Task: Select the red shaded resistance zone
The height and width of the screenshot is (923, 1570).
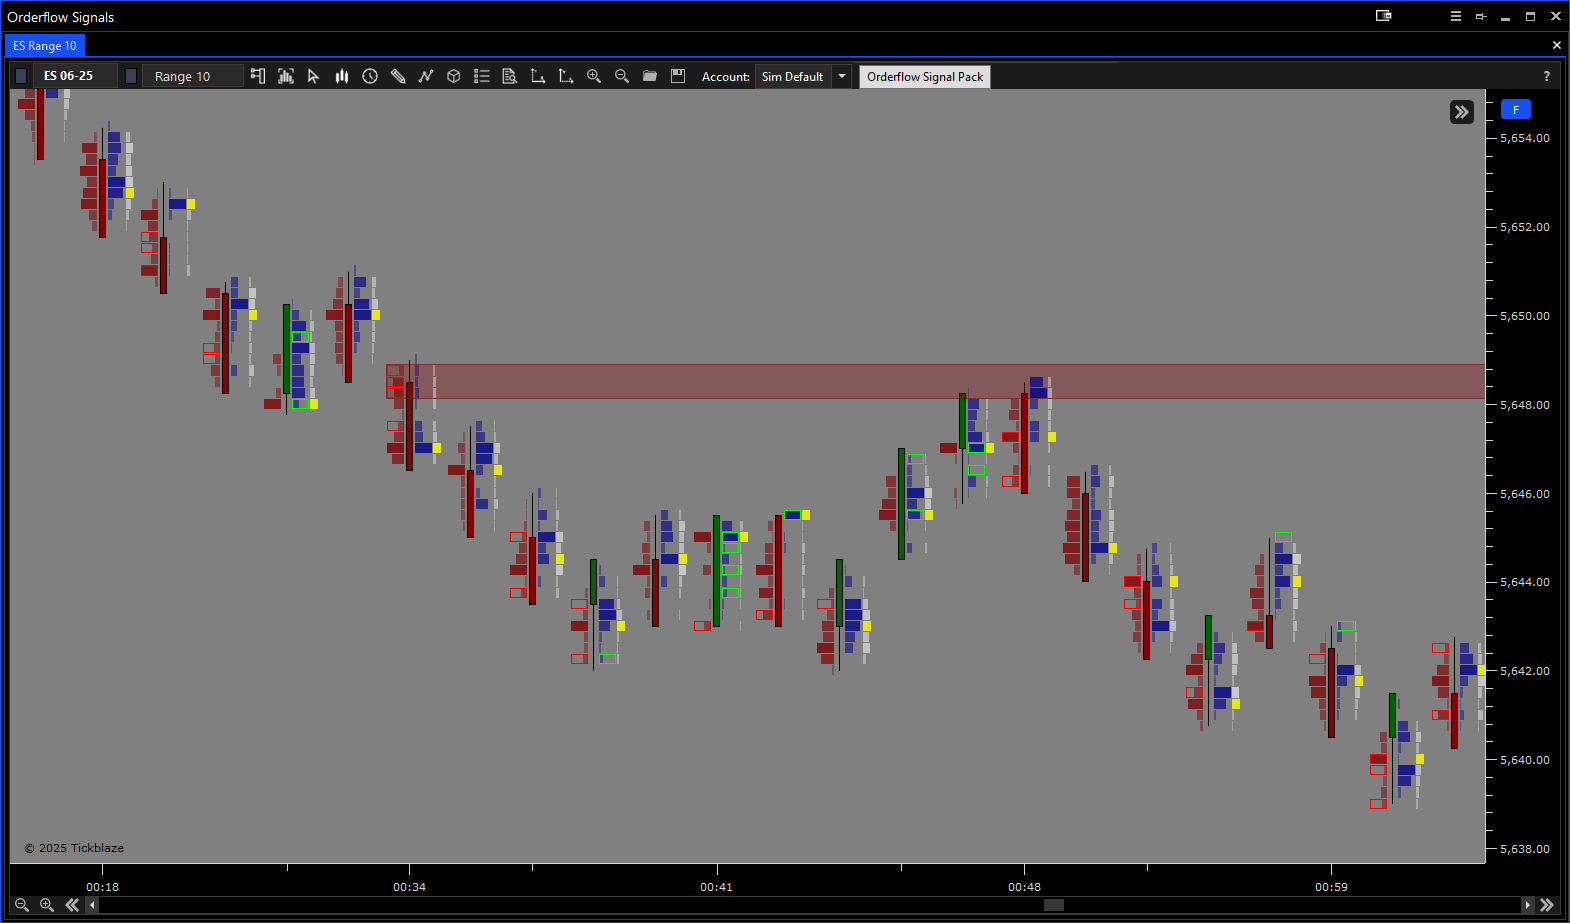Action: [x=935, y=381]
